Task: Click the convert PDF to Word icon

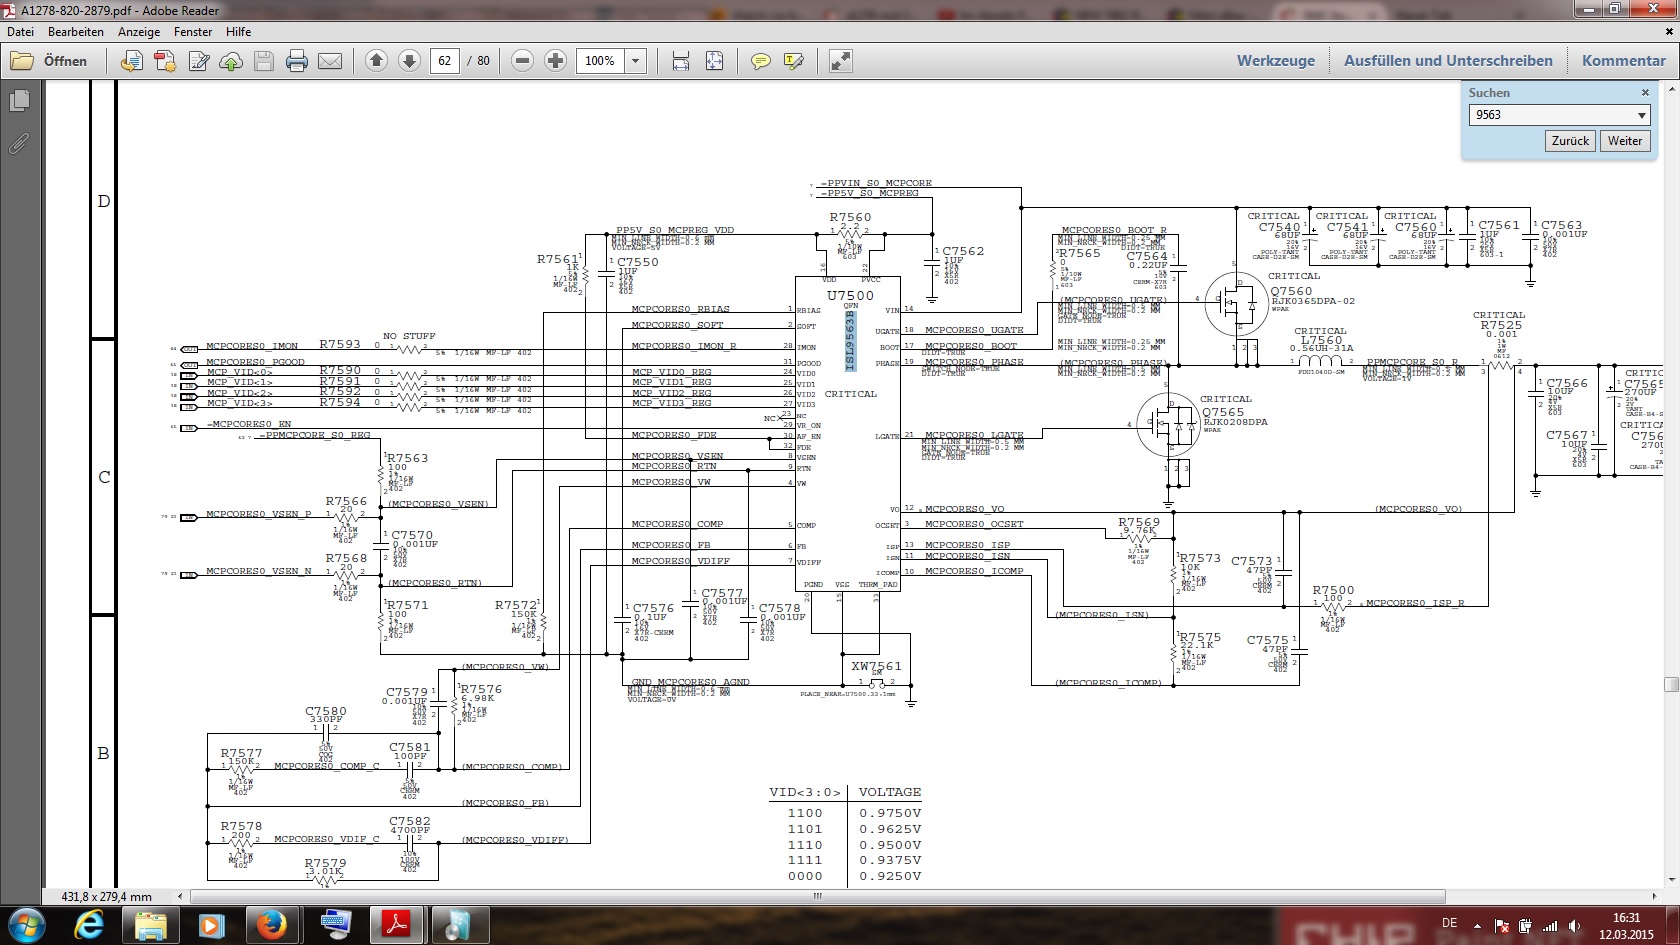Action: pyautogui.click(x=131, y=61)
